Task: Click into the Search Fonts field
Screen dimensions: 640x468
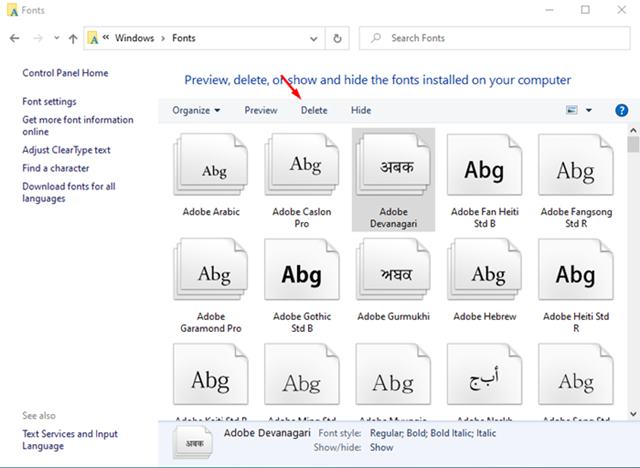Action: click(x=495, y=38)
